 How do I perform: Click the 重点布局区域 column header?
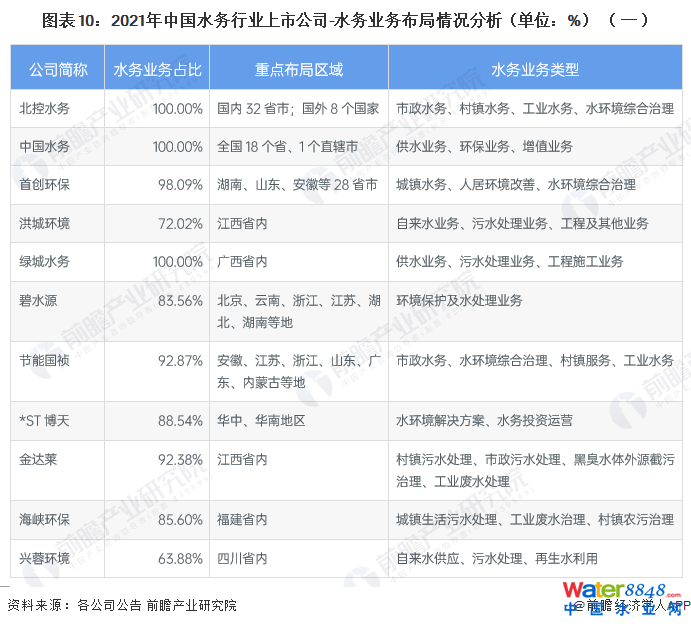[x=298, y=70]
